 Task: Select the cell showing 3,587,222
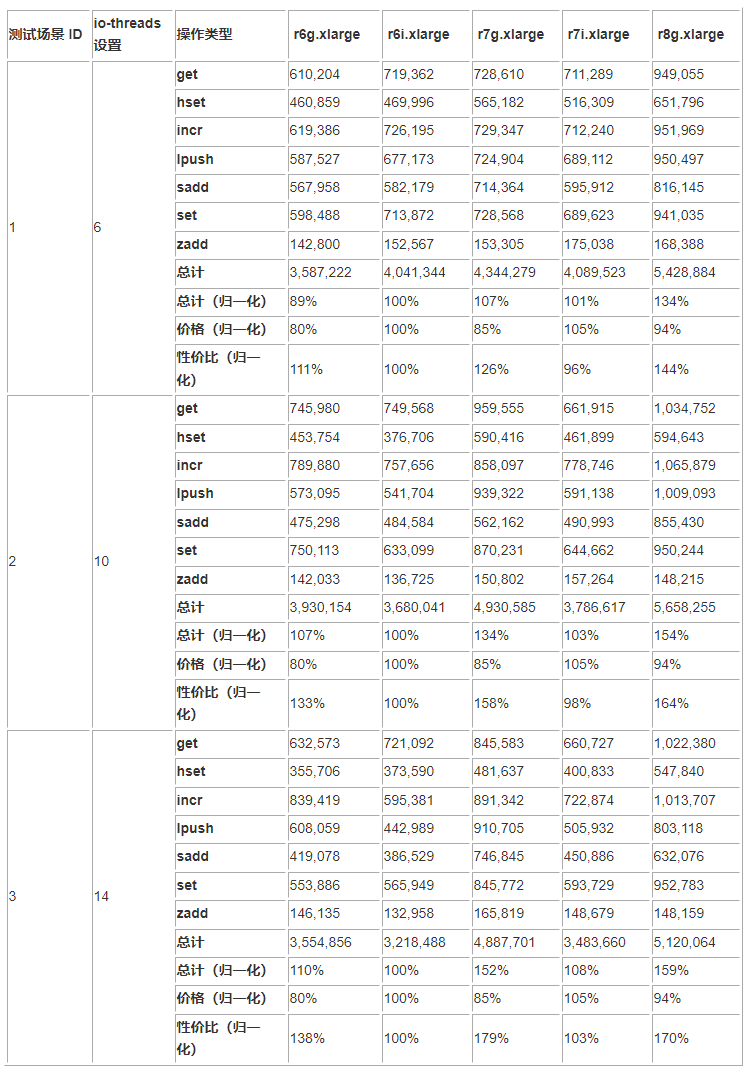pyautogui.click(x=321, y=272)
